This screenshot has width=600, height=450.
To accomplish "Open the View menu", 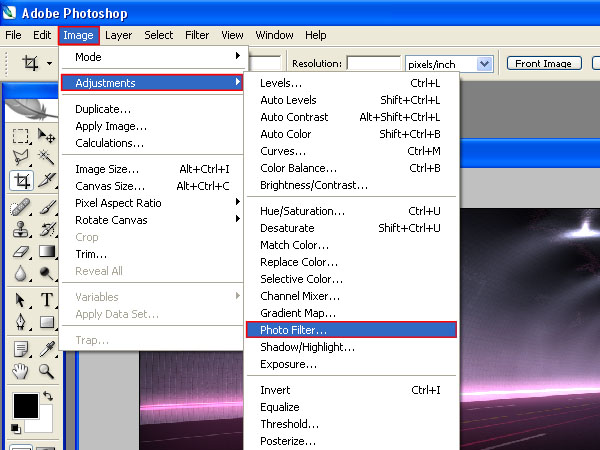I will point(232,35).
